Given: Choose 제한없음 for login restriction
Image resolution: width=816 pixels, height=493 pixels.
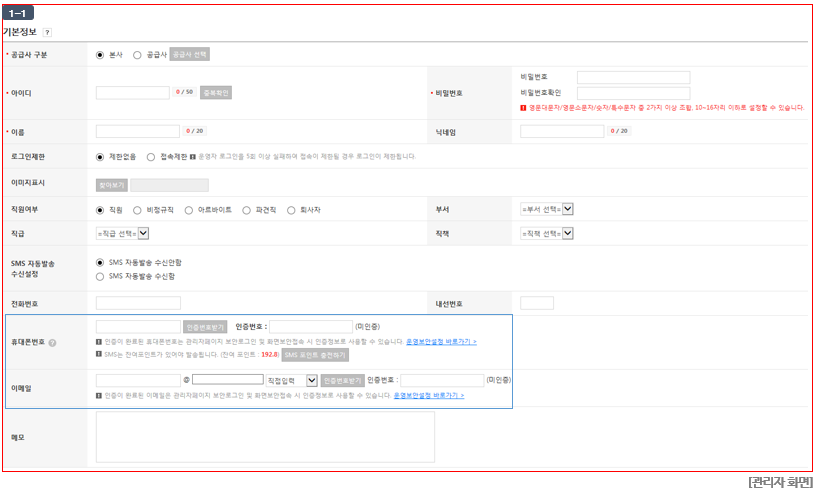Looking at the screenshot, I should click(x=100, y=157).
